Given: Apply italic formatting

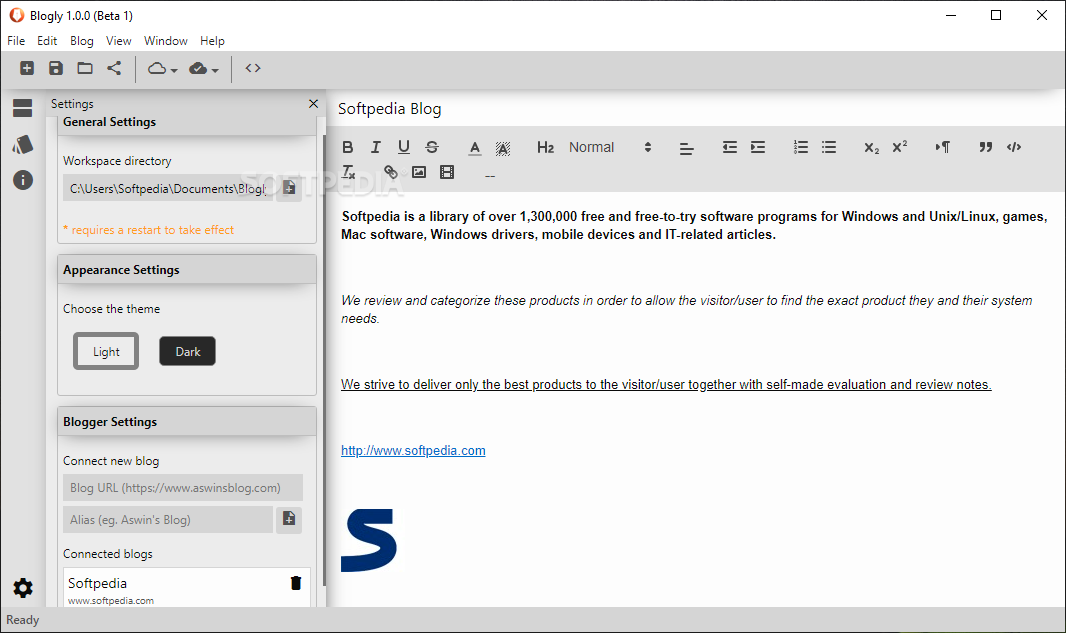Looking at the screenshot, I should 375,147.
